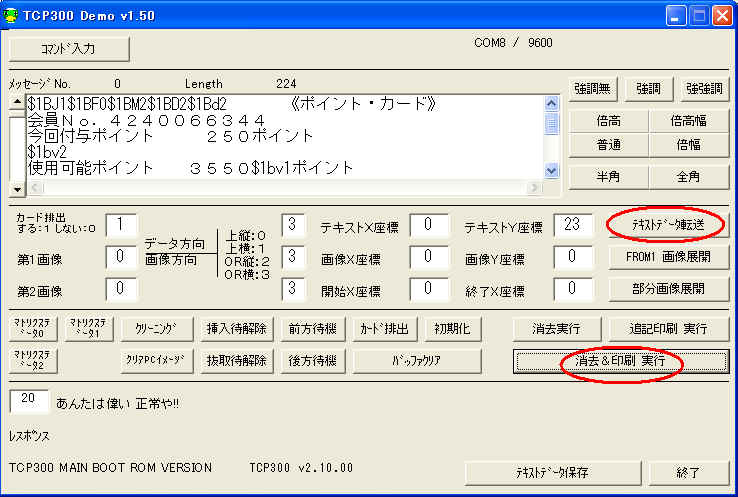Focus the データ方向 field beside テキストX座標
The width and height of the screenshot is (738, 497).
(x=293, y=225)
